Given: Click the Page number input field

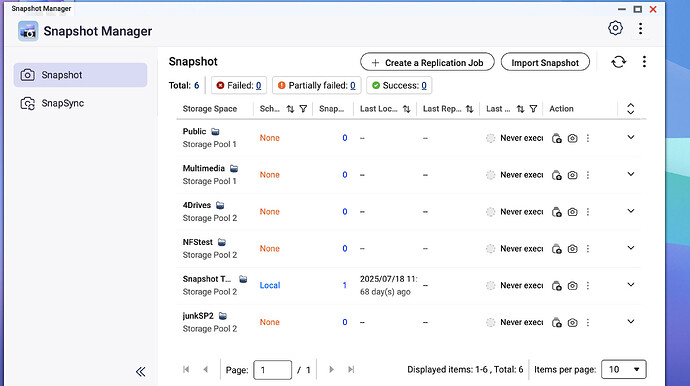Looking at the screenshot, I should (x=272, y=370).
